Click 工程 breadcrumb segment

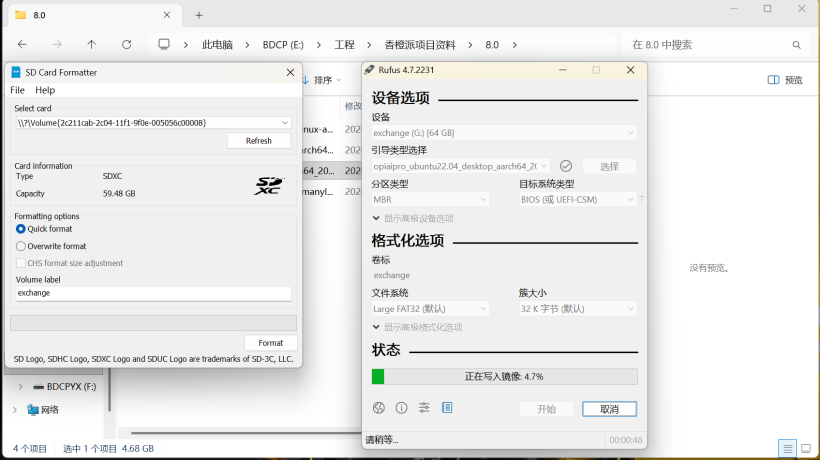click(x=344, y=45)
